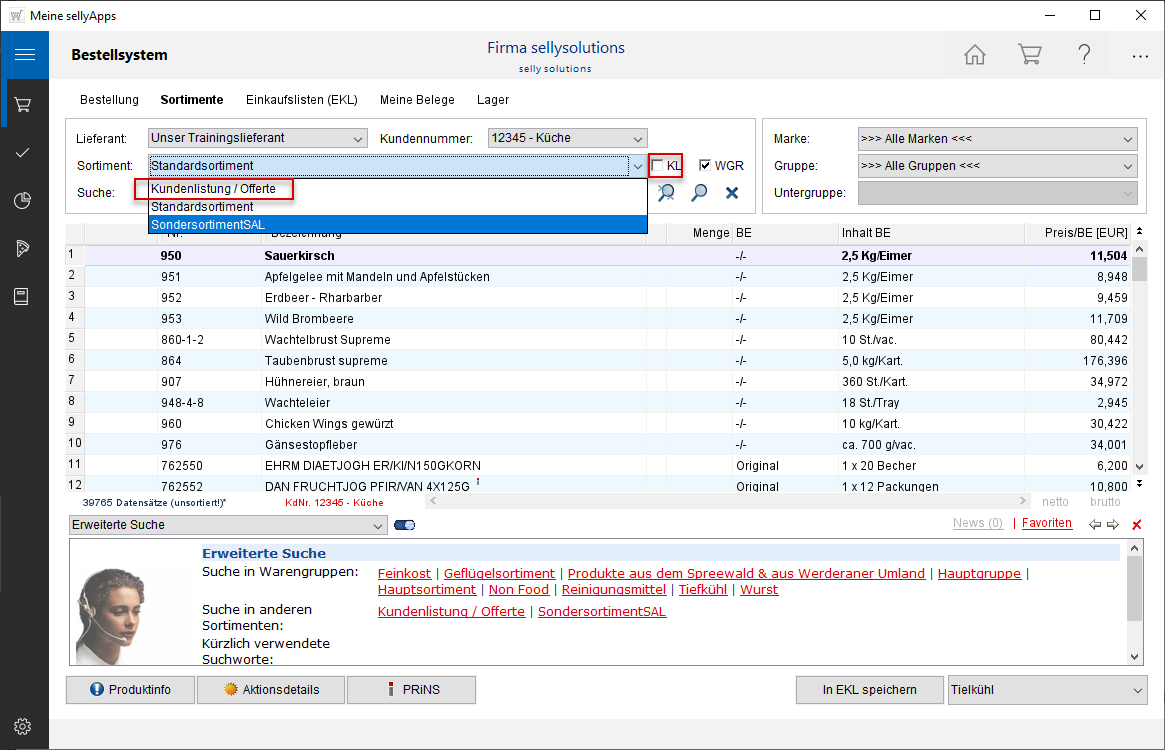Viewport: 1165px width, 750px height.
Task: Follow the Geflügelsortiment link
Action: [x=499, y=573]
